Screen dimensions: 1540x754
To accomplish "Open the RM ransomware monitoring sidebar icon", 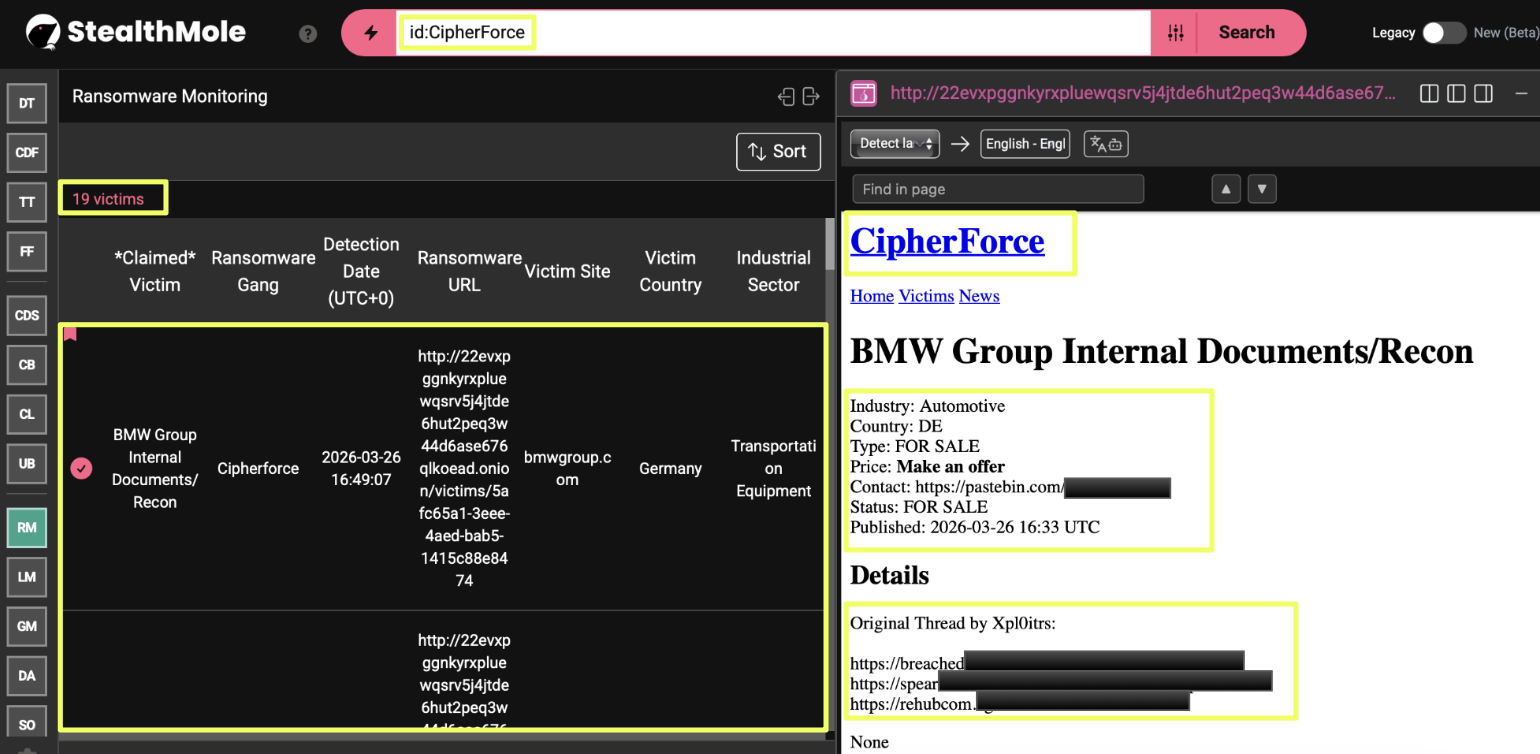I will click(27, 527).
